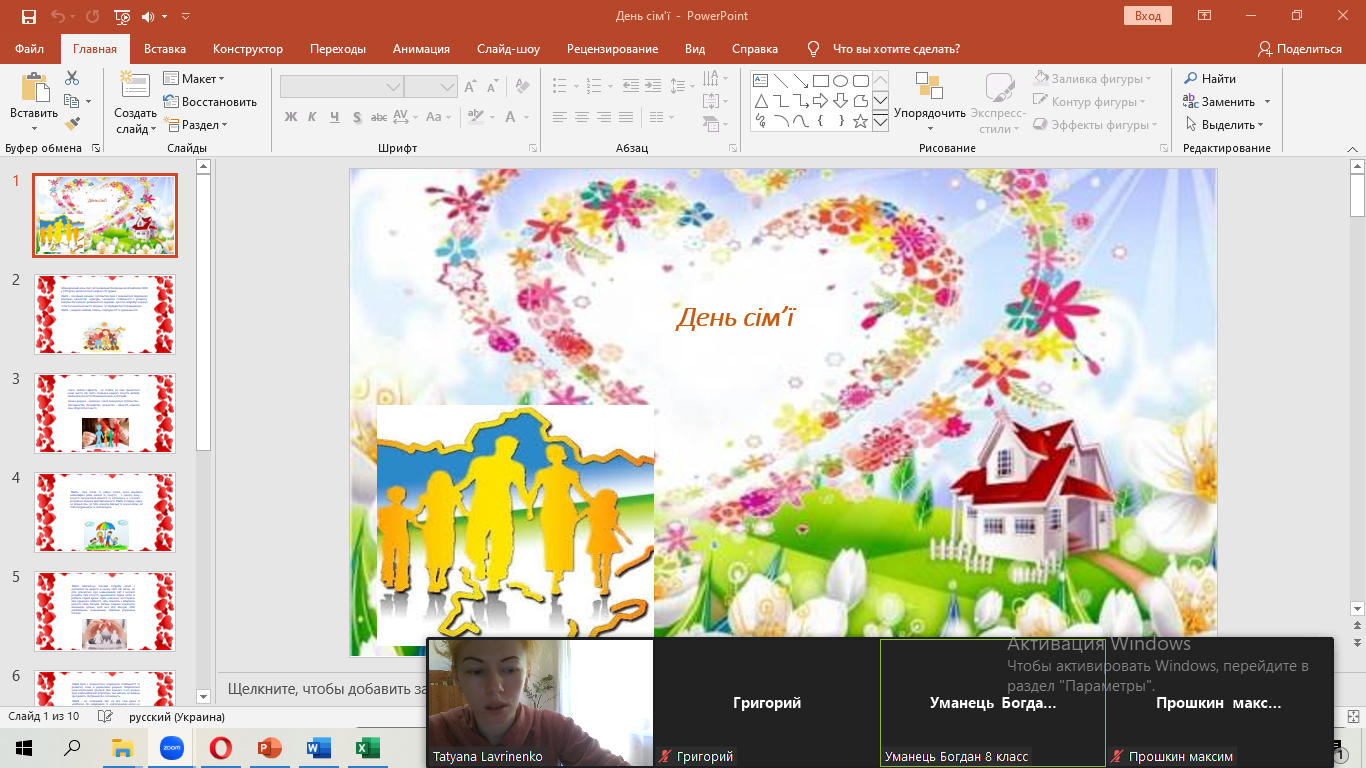Viewport: 1366px width, 768px height.
Task: Increase font size with the larger A
Action: 469,87
